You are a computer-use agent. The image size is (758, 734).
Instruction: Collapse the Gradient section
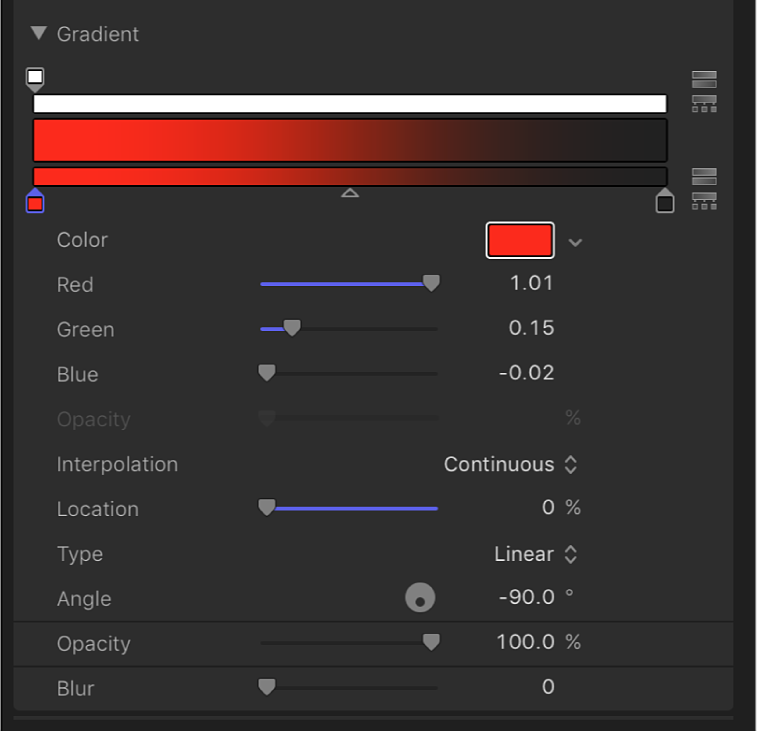tap(39, 33)
